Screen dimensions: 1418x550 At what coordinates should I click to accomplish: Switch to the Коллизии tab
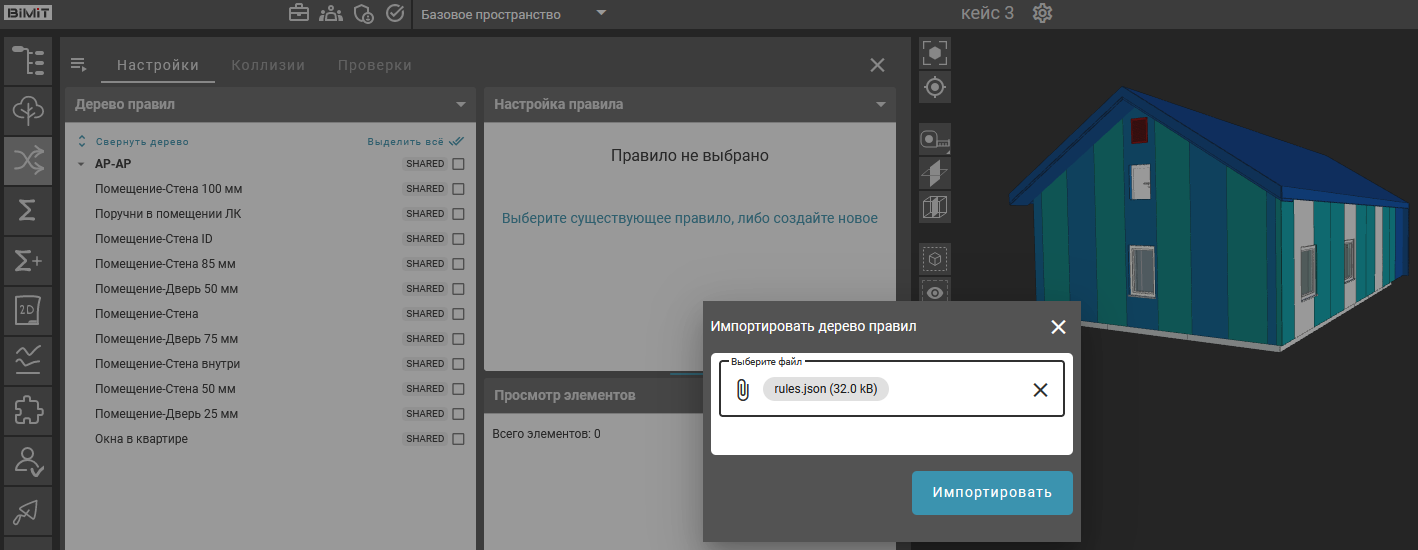268,65
